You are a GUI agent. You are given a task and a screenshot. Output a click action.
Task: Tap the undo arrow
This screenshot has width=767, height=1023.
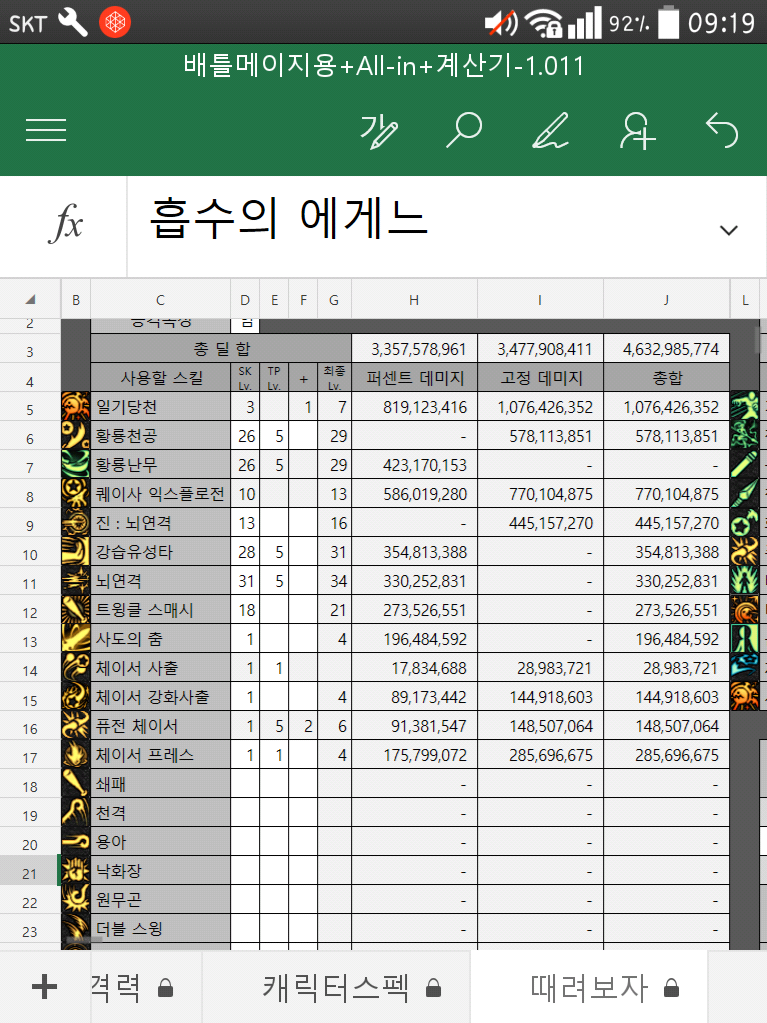721,130
